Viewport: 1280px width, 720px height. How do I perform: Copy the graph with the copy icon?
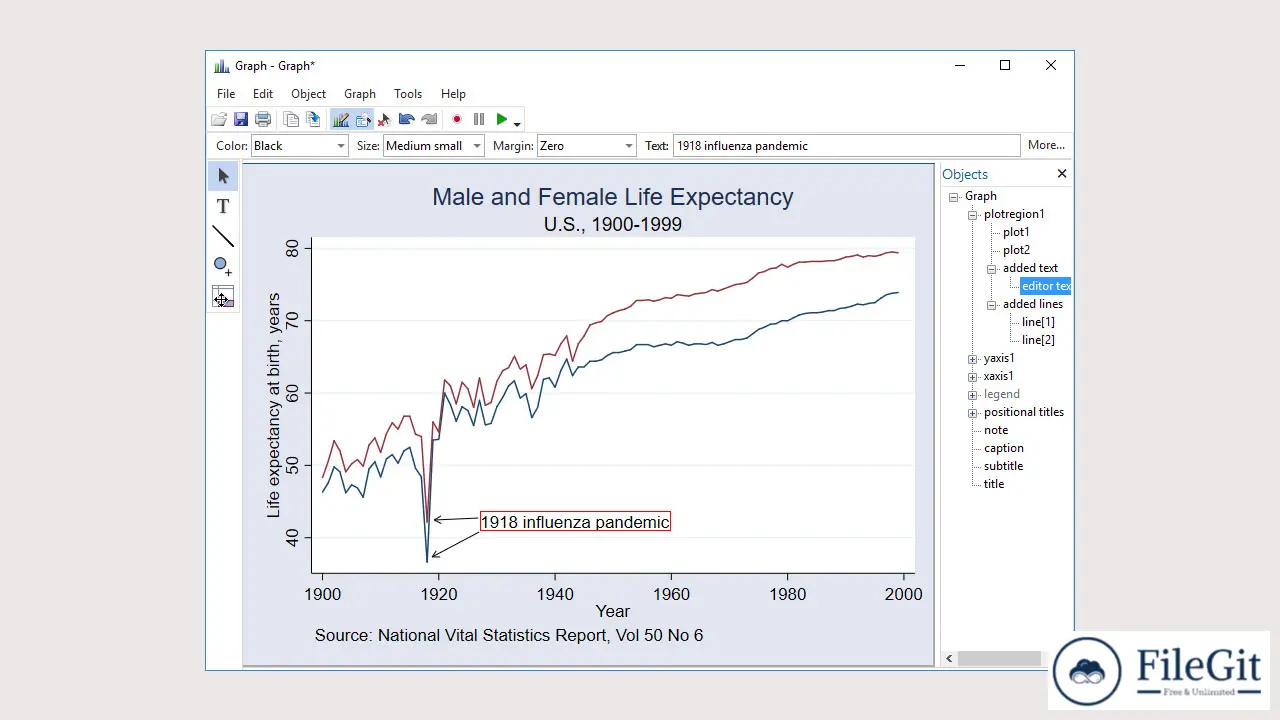[x=291, y=120]
